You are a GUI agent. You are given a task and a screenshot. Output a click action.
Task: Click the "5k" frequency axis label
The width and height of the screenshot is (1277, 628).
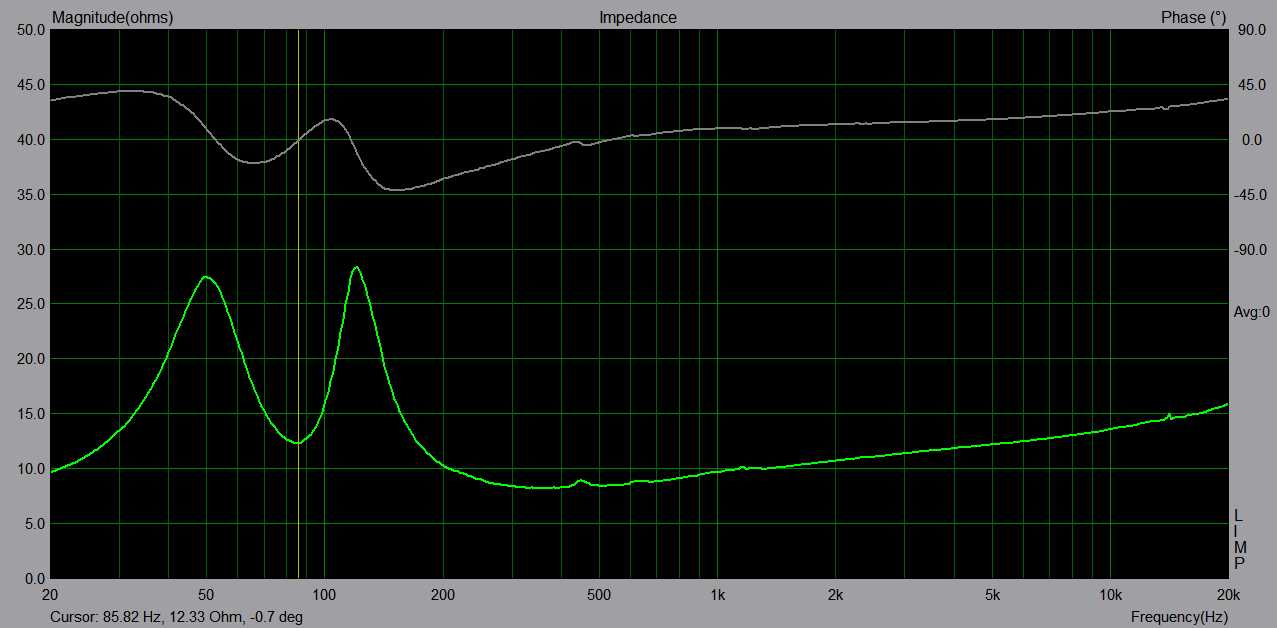pos(991,594)
